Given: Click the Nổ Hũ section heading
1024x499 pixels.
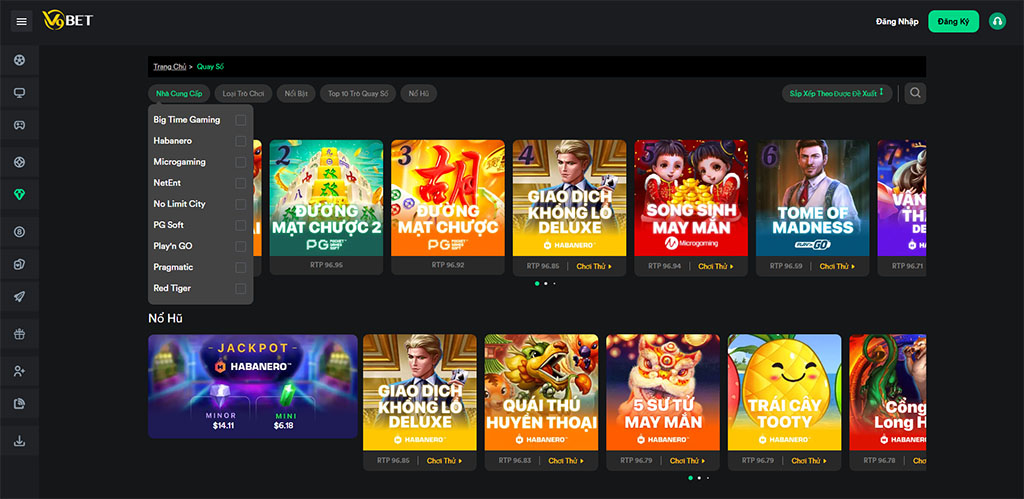Looking at the screenshot, I should (165, 318).
